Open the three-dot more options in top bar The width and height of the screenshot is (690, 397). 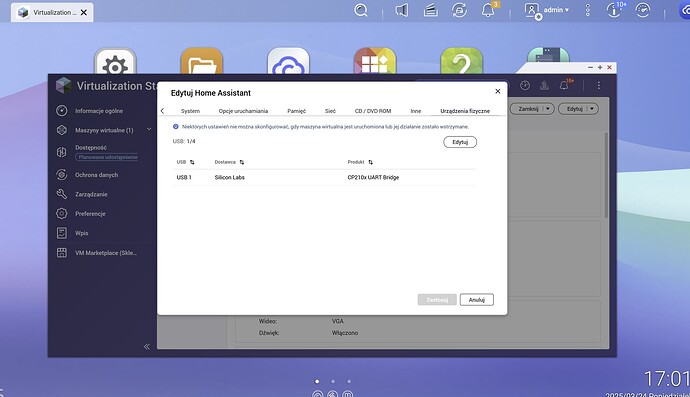click(587, 10)
